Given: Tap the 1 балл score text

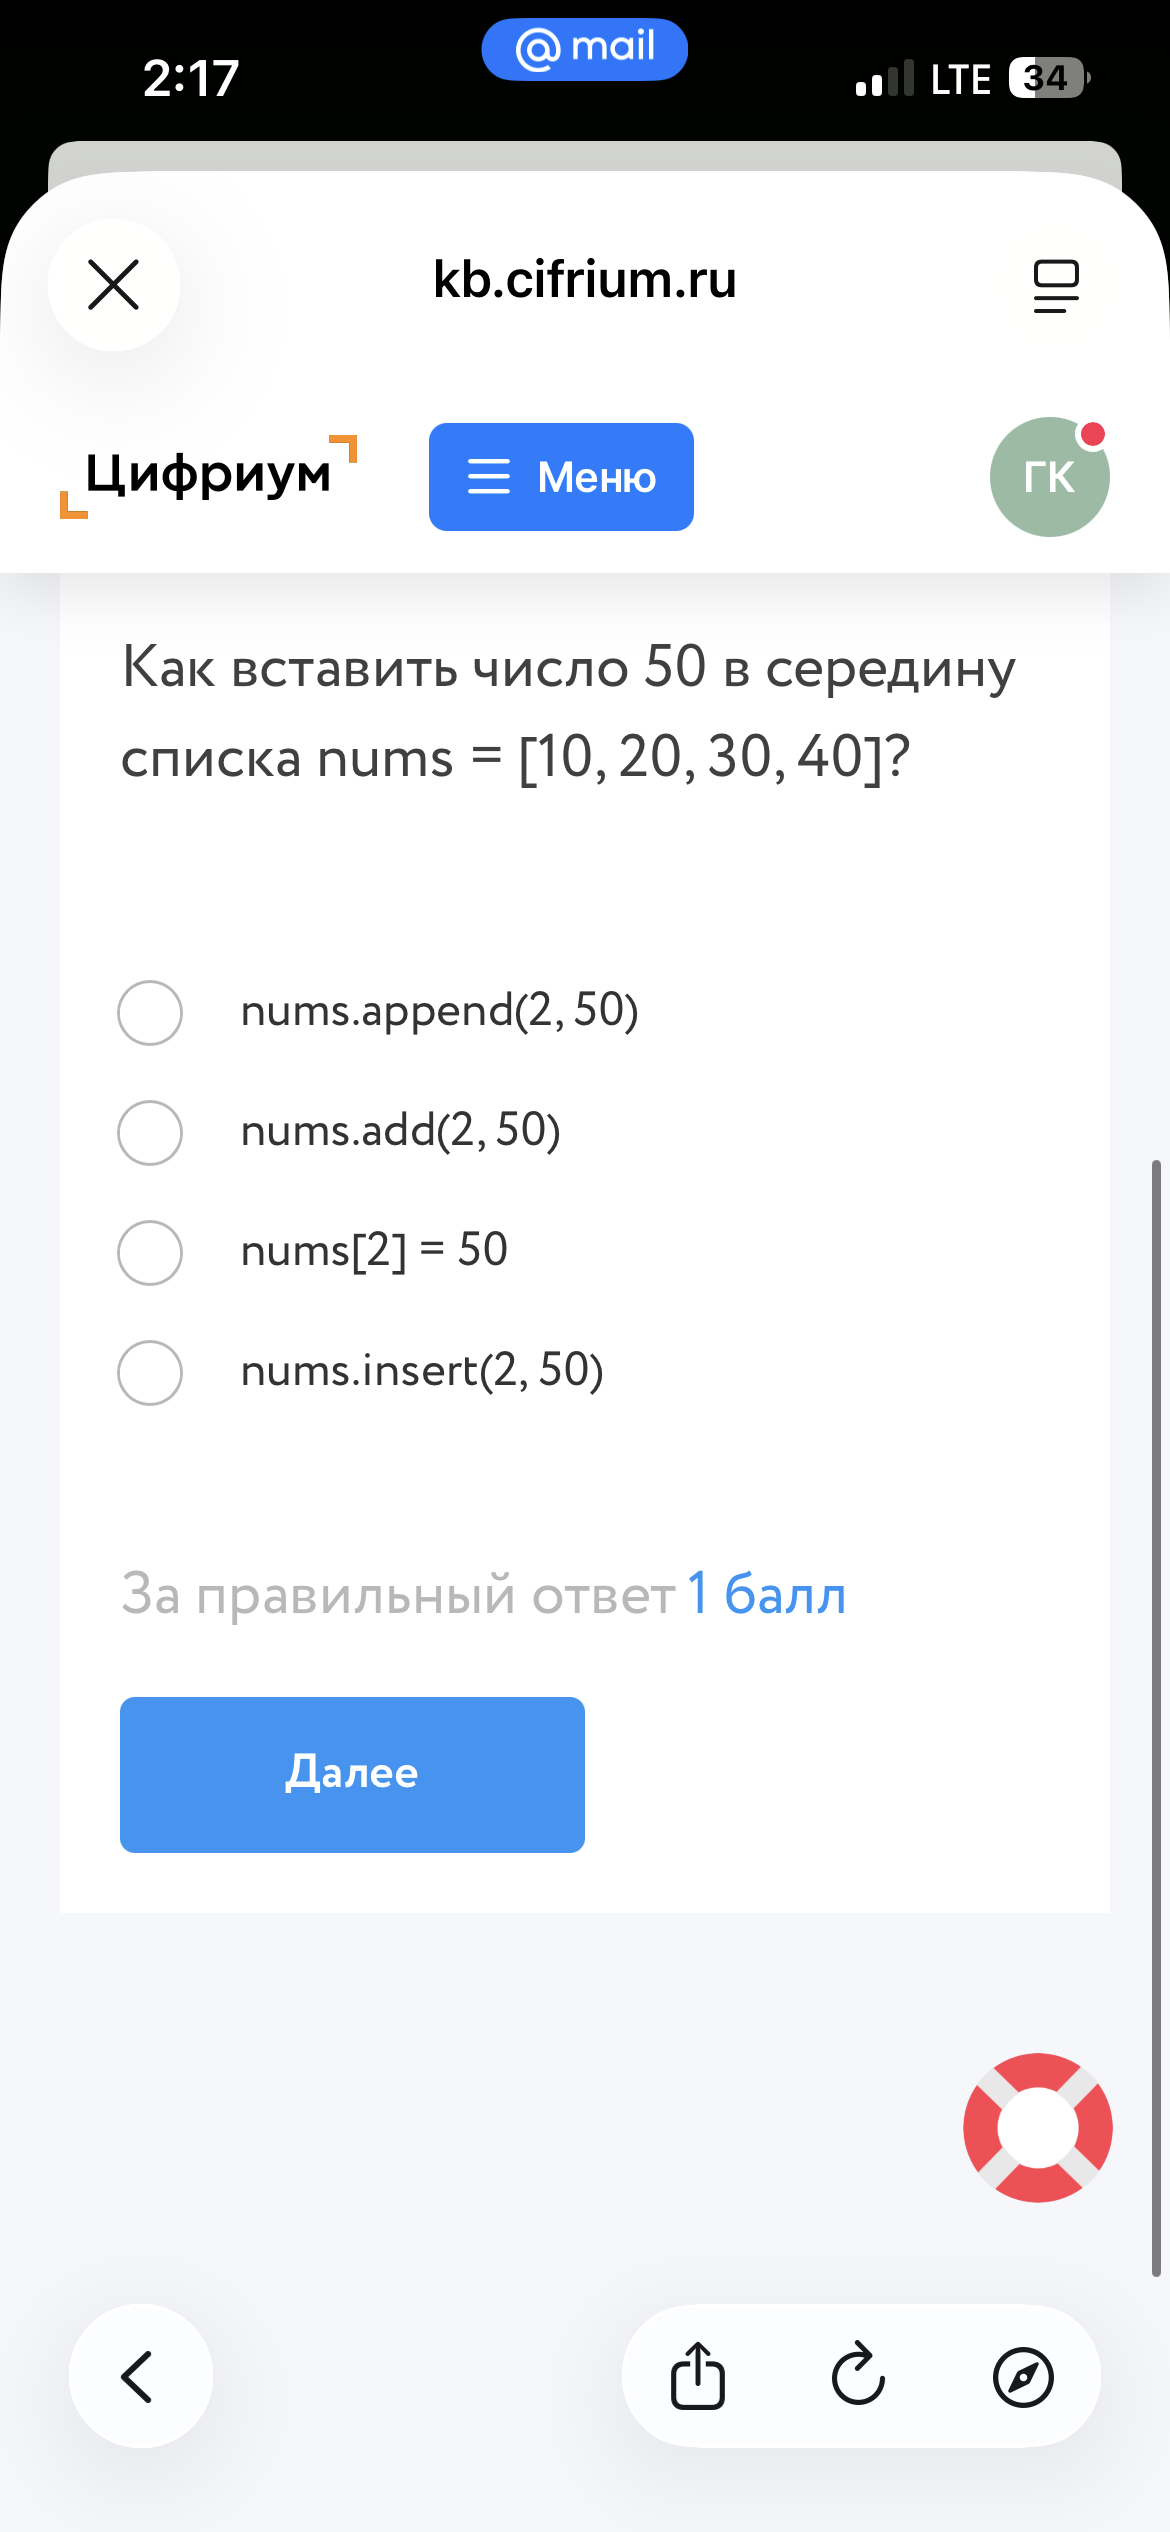Looking at the screenshot, I should tap(766, 1594).
